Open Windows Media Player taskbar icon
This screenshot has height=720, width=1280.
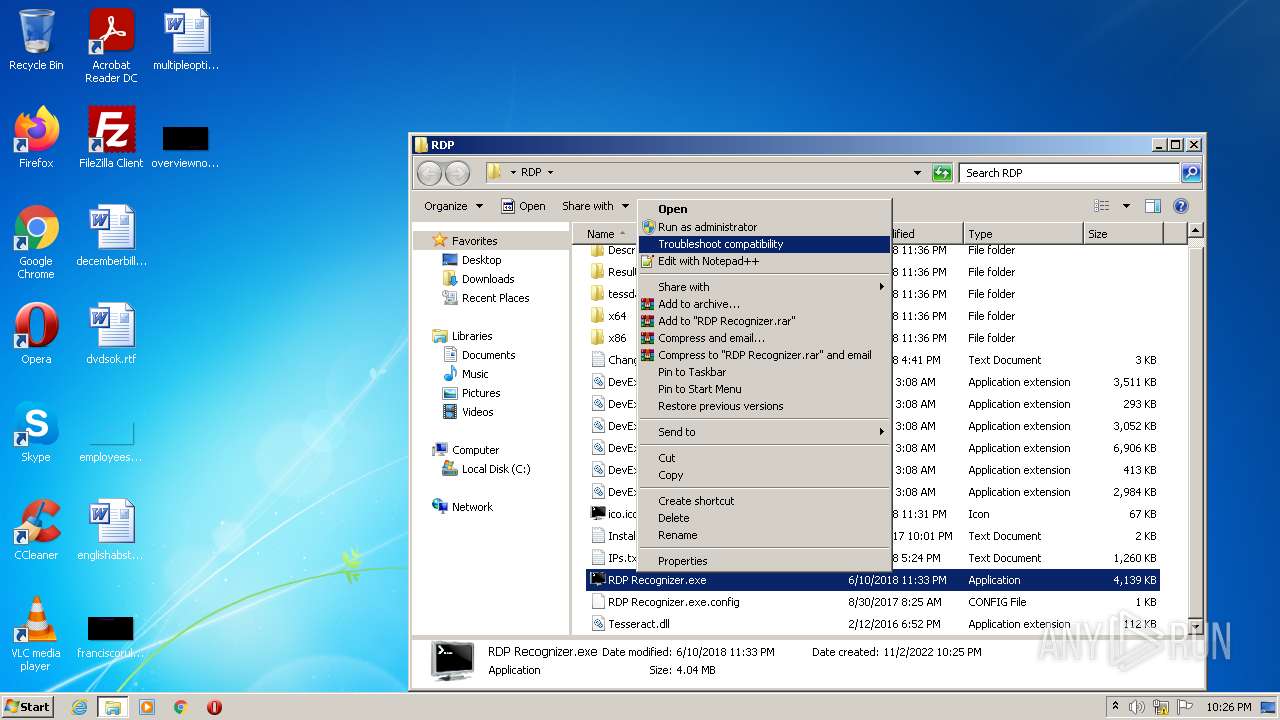click(x=147, y=707)
